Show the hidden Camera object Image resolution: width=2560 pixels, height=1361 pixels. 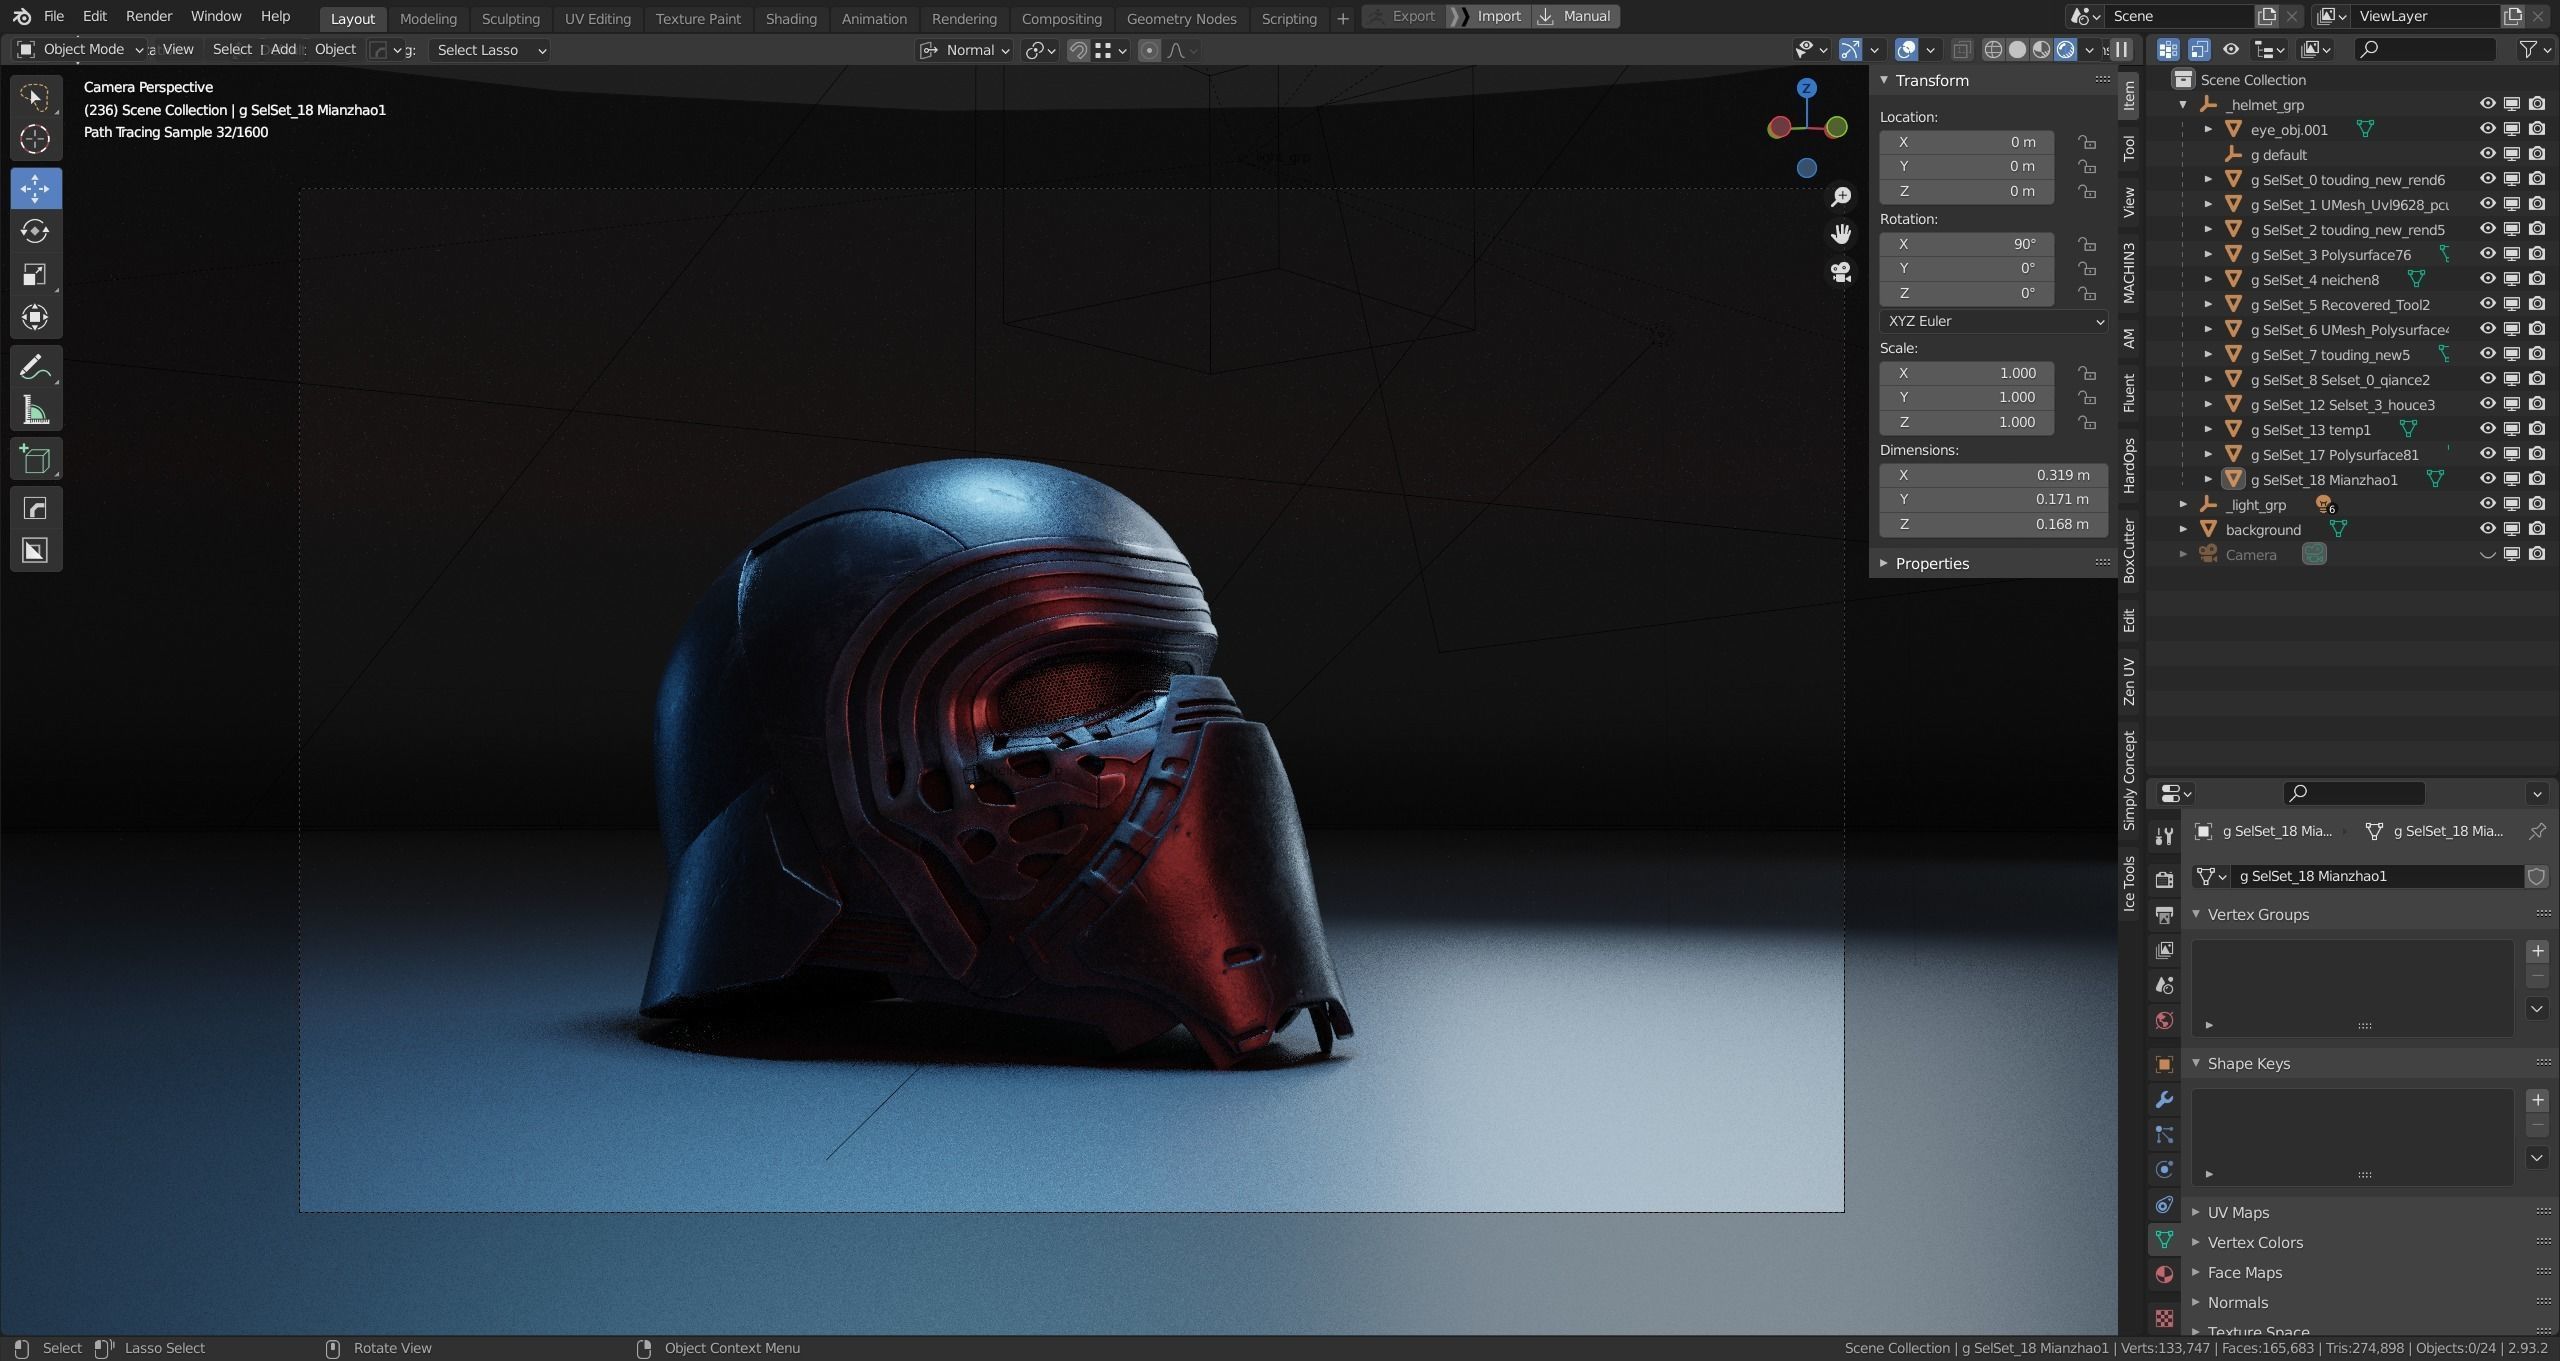(2487, 554)
